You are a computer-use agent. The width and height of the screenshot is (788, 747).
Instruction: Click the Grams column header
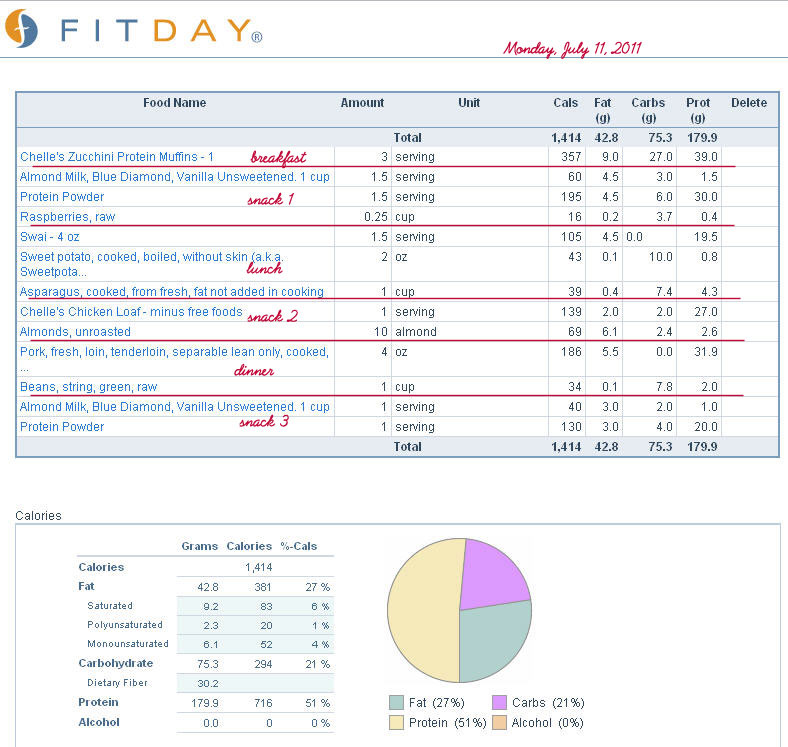point(200,546)
